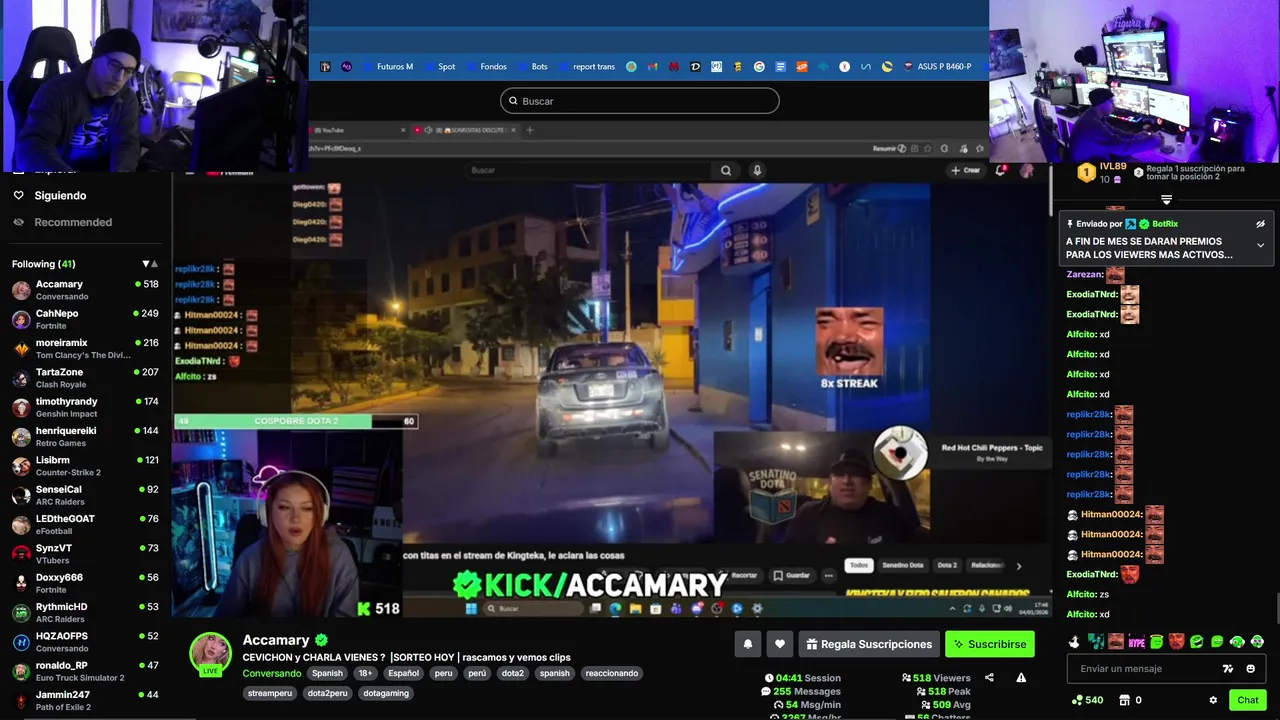1280x720 pixels.
Task: Click the Windows Start icon in streamed taskbar
Action: pos(470,608)
